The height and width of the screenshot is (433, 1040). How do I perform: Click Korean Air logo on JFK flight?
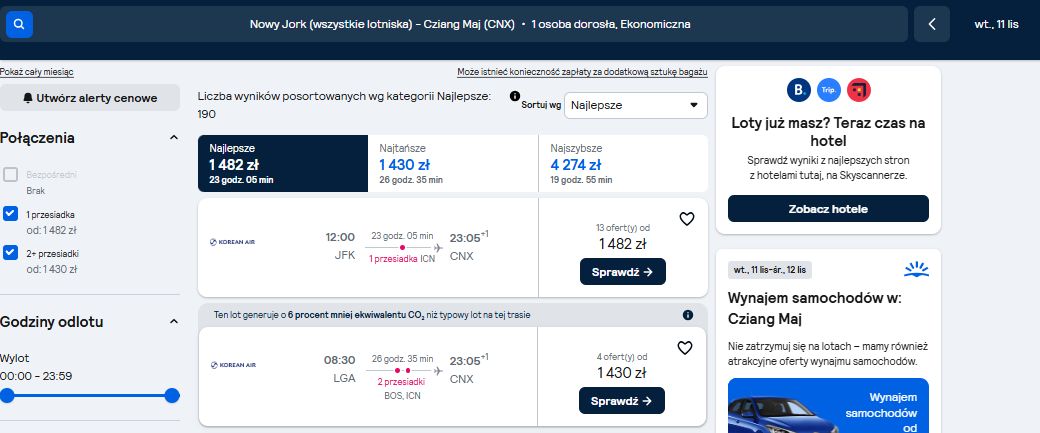232,242
